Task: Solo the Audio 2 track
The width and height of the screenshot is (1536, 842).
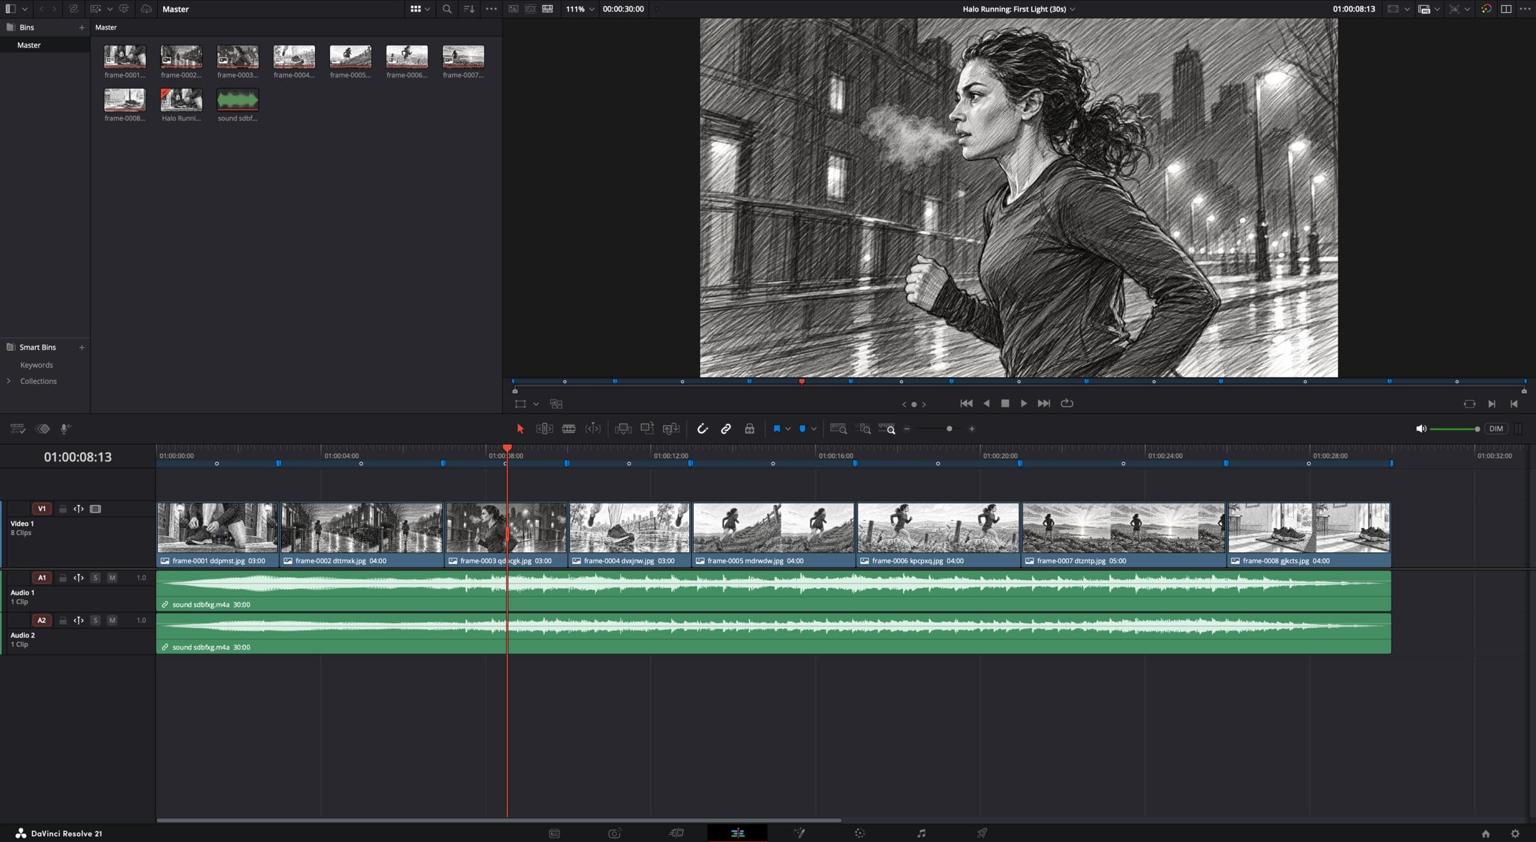Action: [x=95, y=620]
